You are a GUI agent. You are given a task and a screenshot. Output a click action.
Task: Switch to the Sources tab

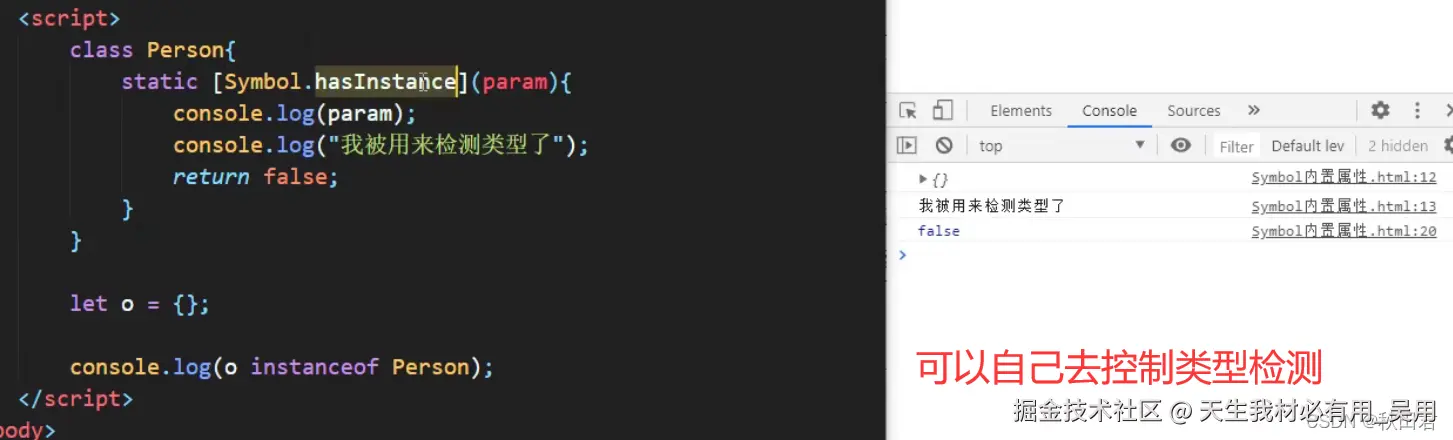pos(1194,111)
